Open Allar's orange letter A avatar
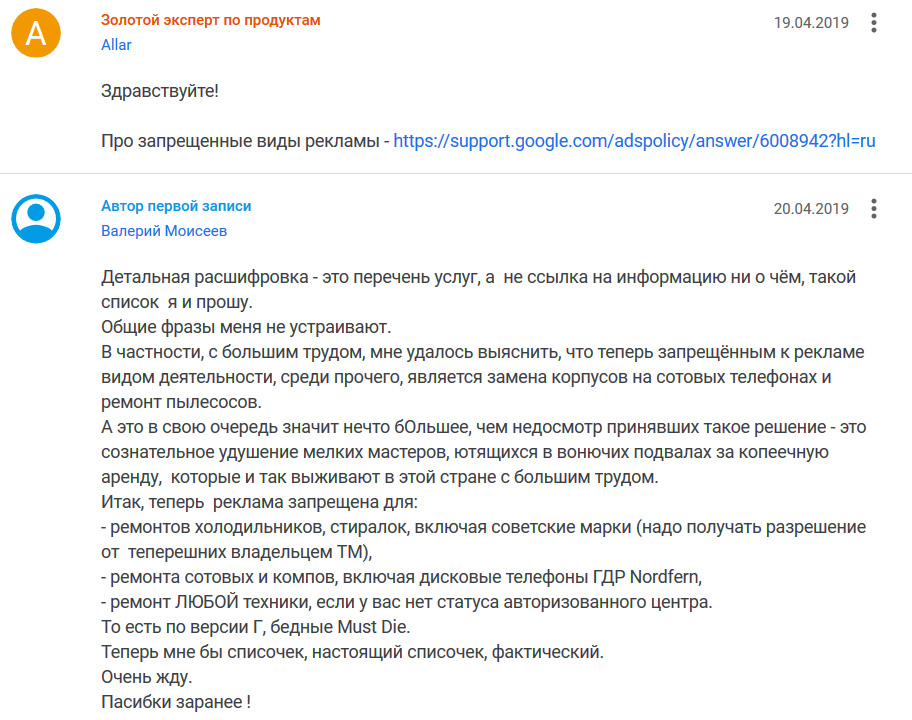912x720 pixels. (36, 33)
